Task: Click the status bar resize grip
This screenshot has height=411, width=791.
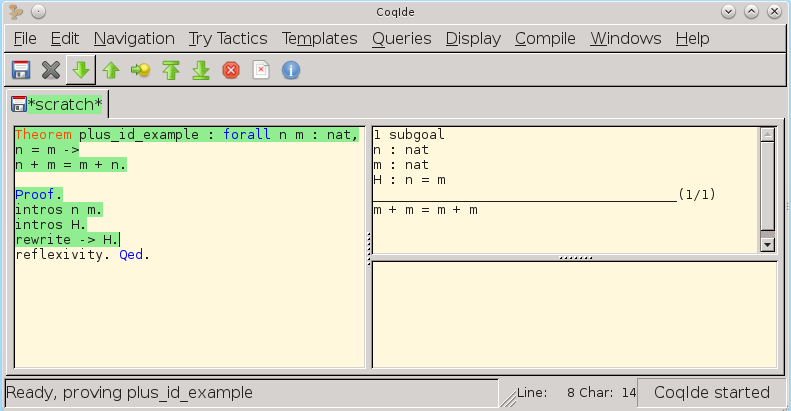Action: (x=508, y=398)
